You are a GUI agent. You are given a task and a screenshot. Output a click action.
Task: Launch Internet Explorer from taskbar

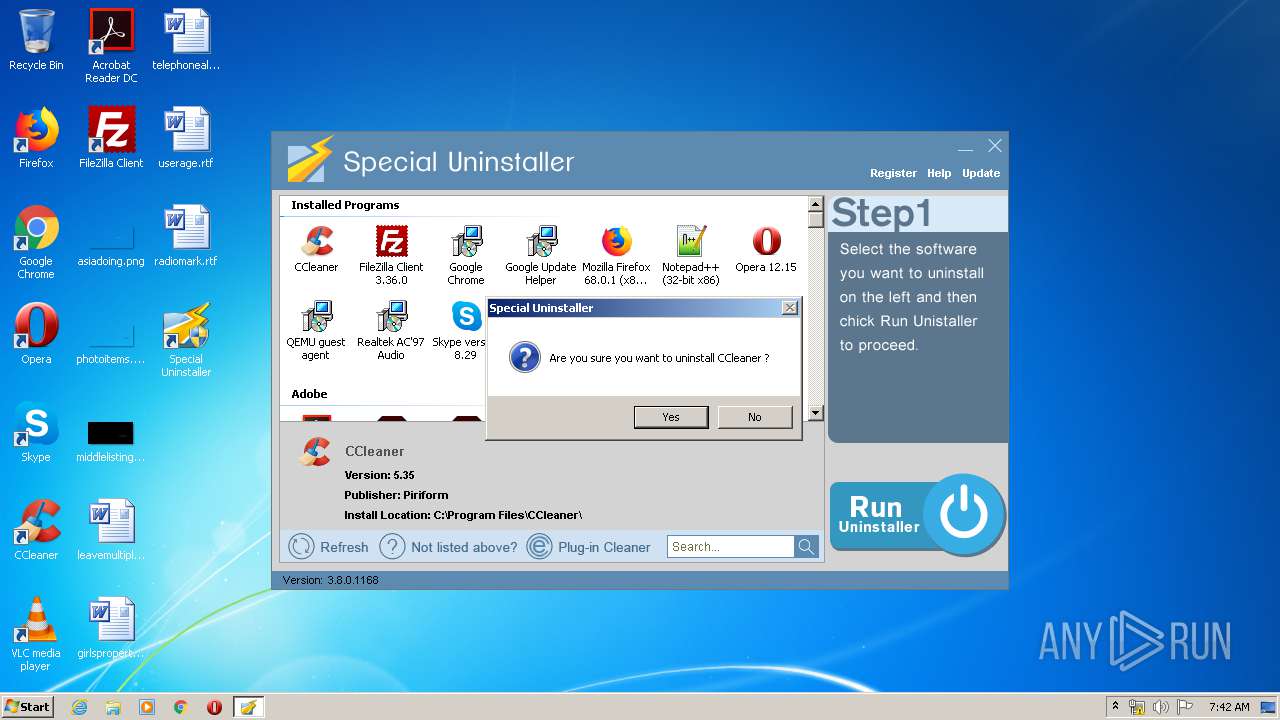[x=79, y=707]
